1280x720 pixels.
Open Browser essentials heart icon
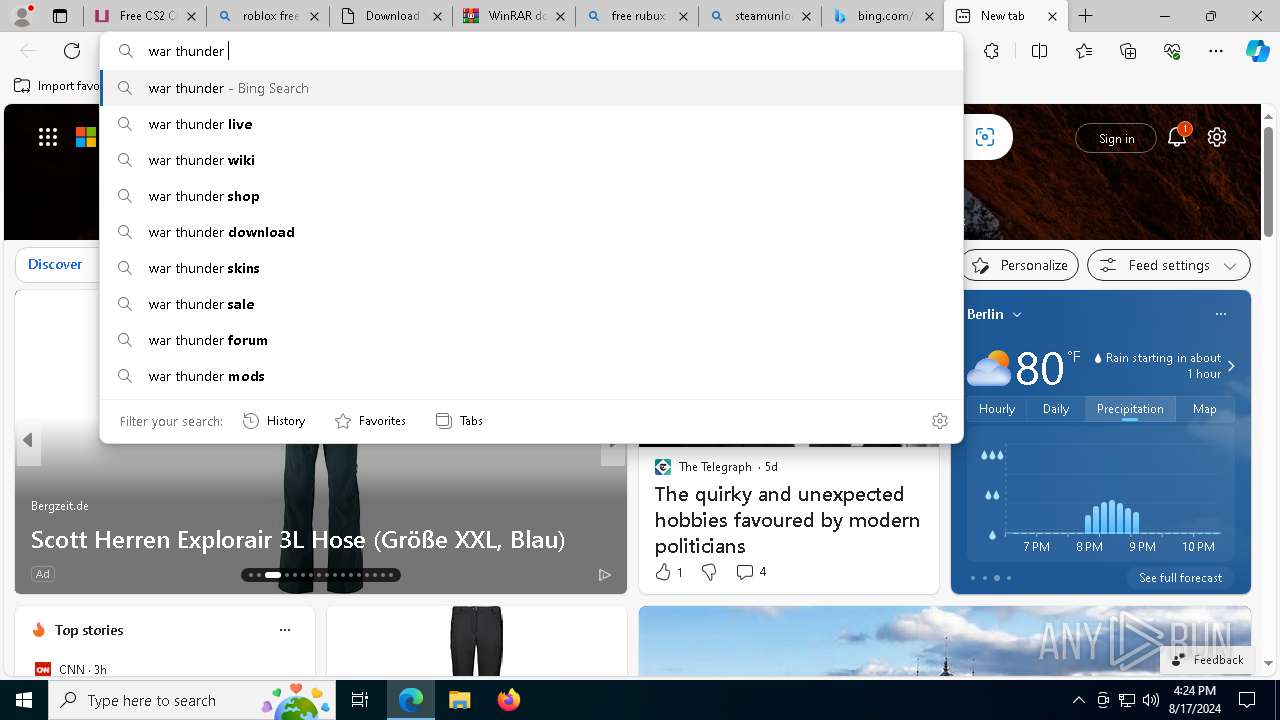pos(1172,51)
